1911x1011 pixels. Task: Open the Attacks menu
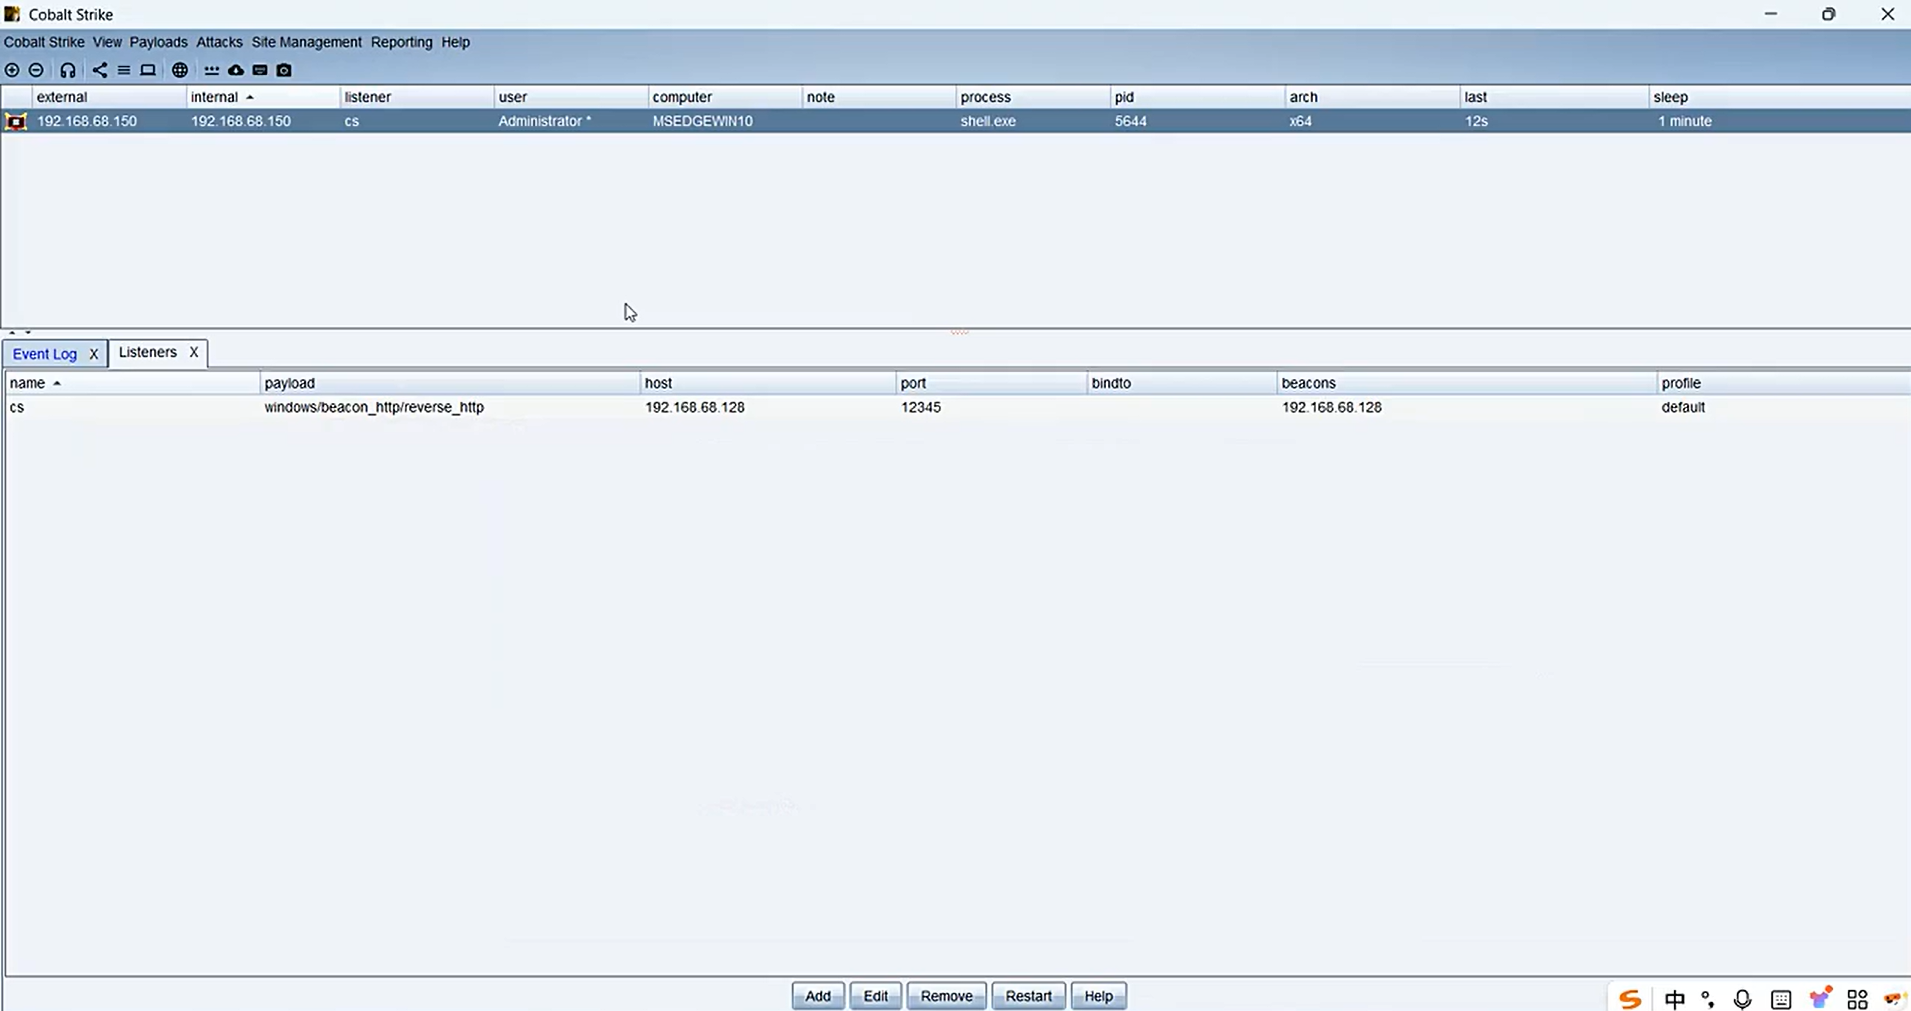(219, 42)
